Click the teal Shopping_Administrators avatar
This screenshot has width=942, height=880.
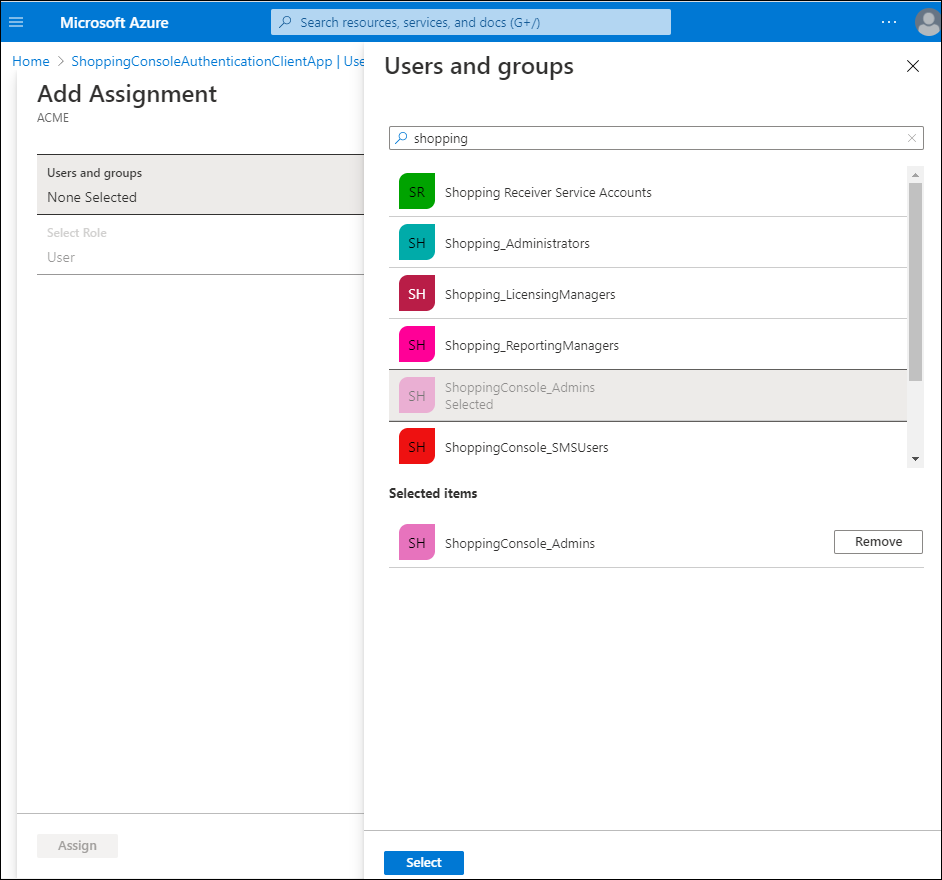[x=416, y=243]
